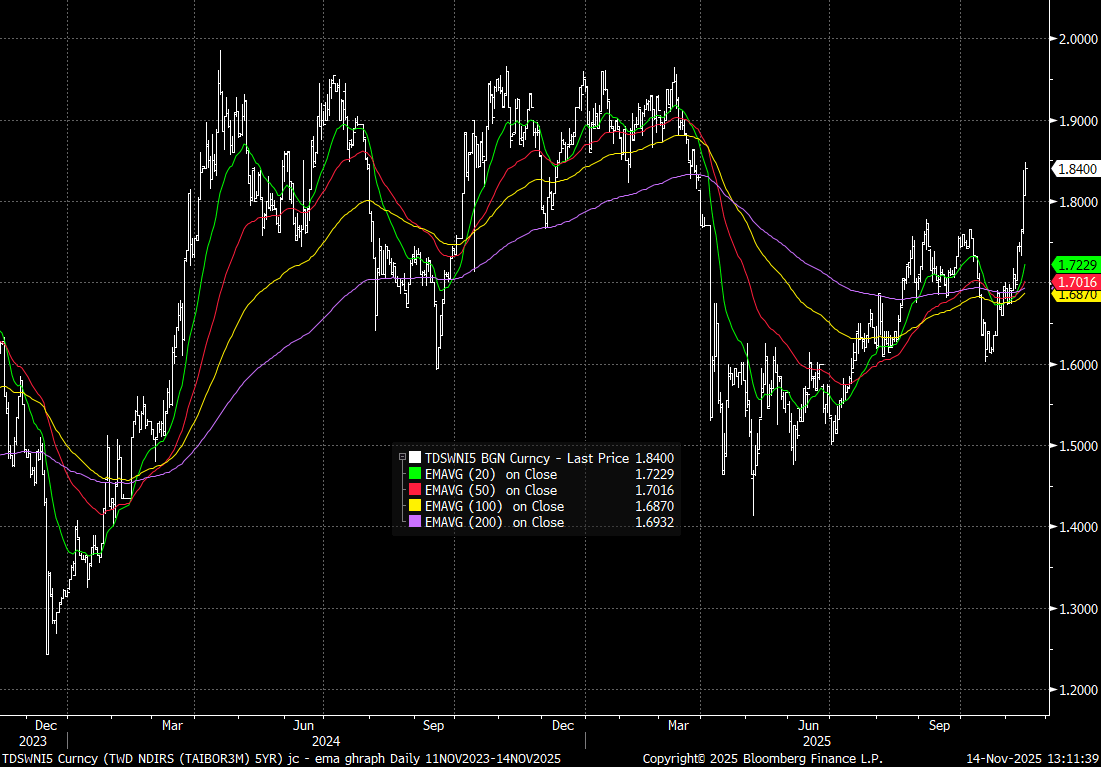Pick the yellow EMAVG (100) legend swatch

(415, 506)
